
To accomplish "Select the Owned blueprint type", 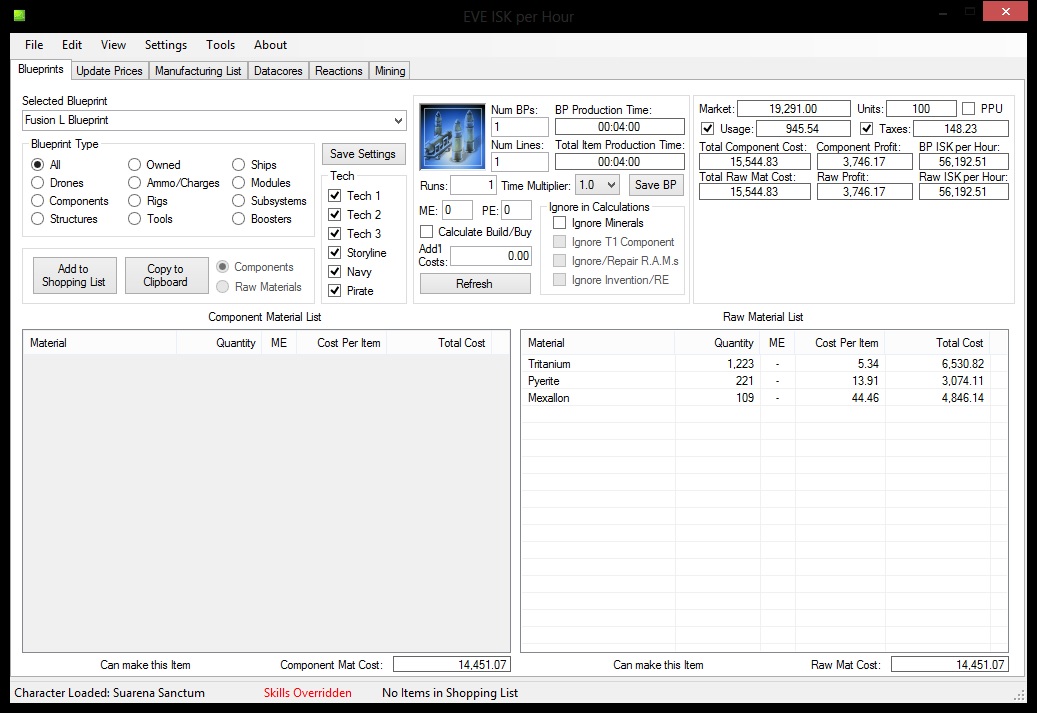I will (x=134, y=165).
